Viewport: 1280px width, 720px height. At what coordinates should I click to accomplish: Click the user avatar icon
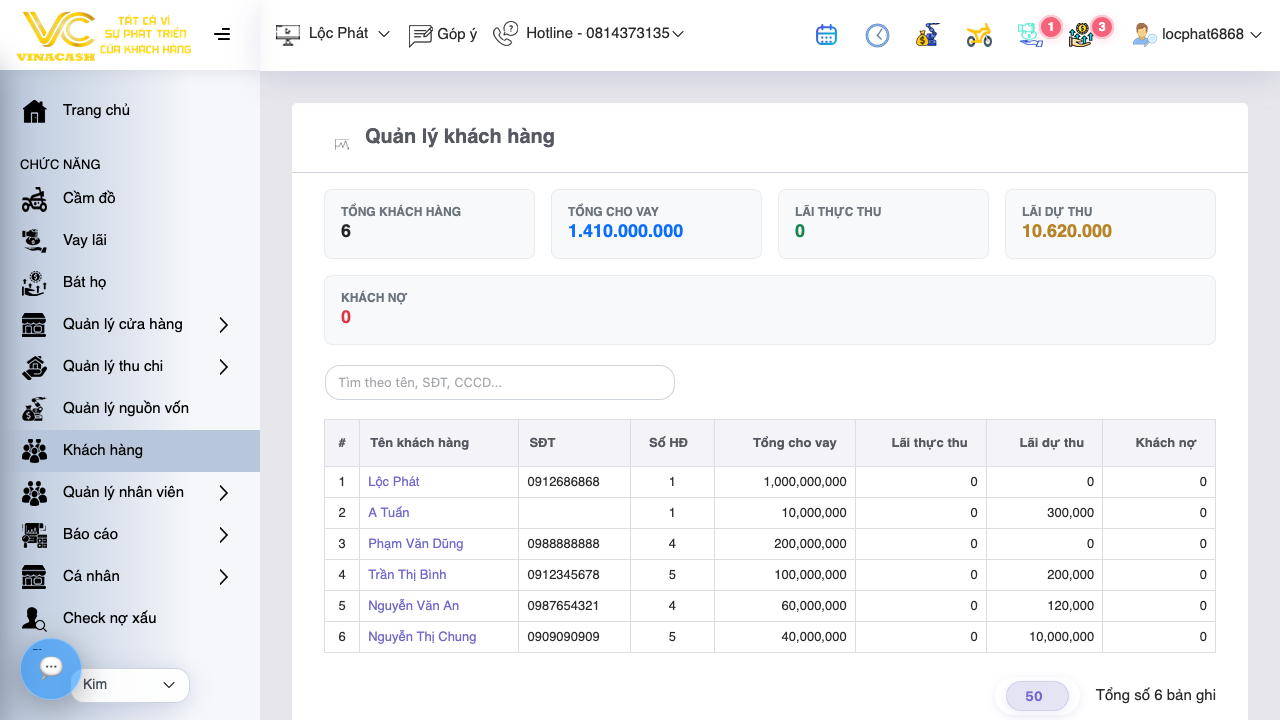[x=1144, y=34]
